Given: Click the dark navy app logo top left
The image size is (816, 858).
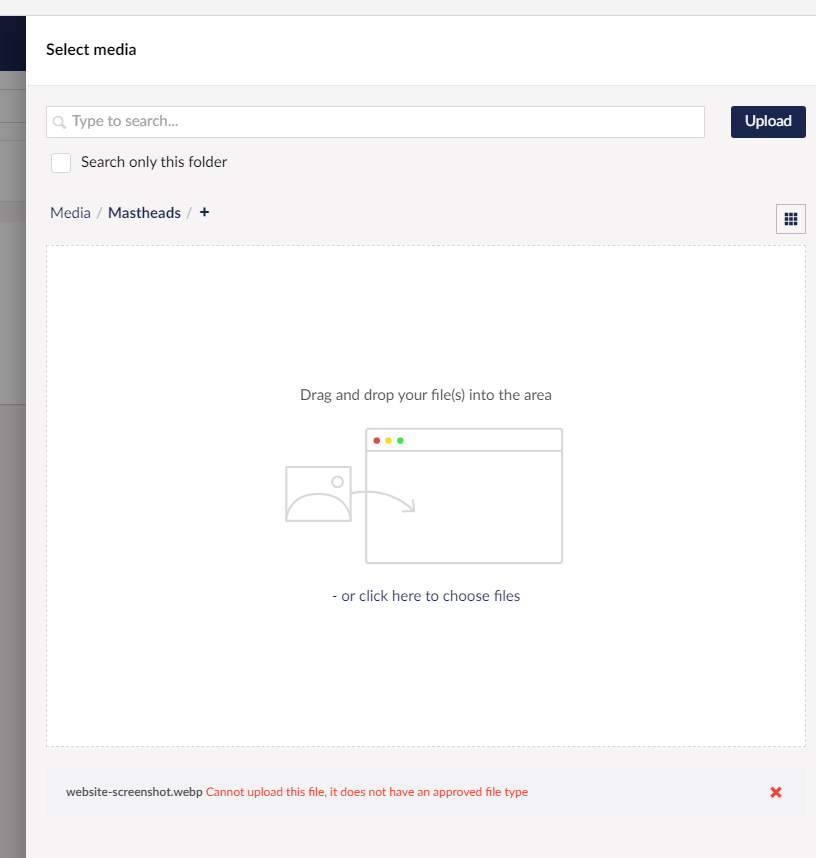Looking at the screenshot, I should [x=12, y=44].
